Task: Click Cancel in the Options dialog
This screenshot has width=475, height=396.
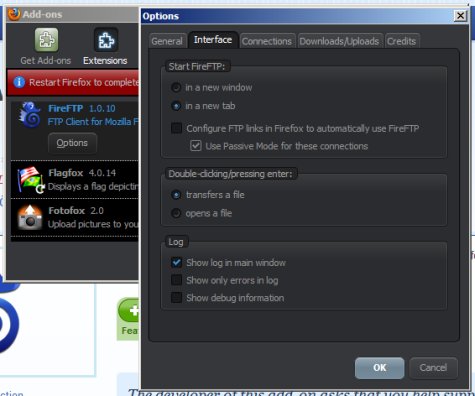Action: [433, 368]
